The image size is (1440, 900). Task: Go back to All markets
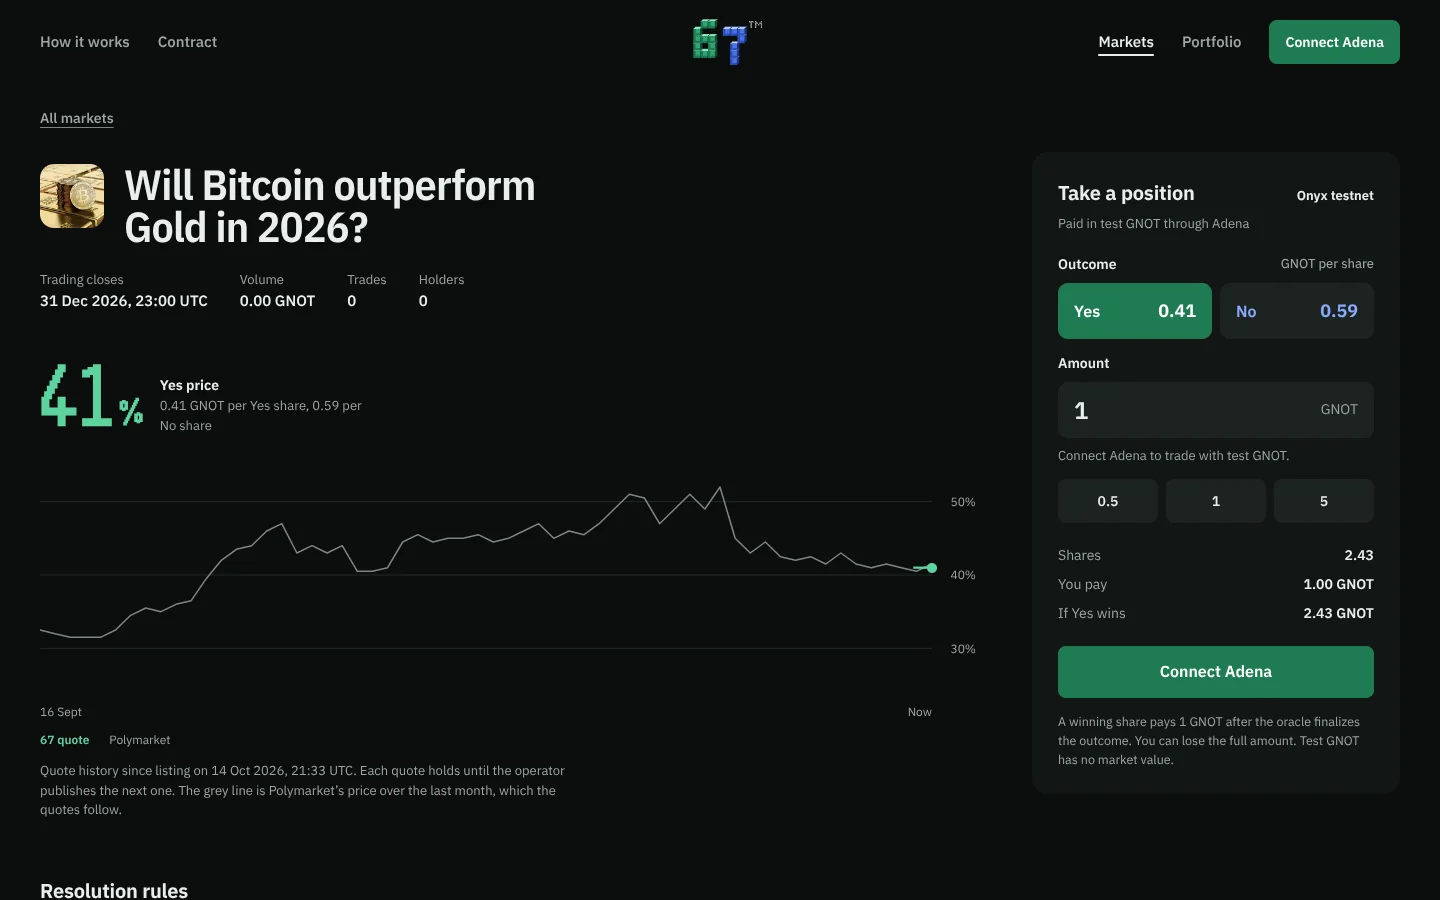(77, 118)
